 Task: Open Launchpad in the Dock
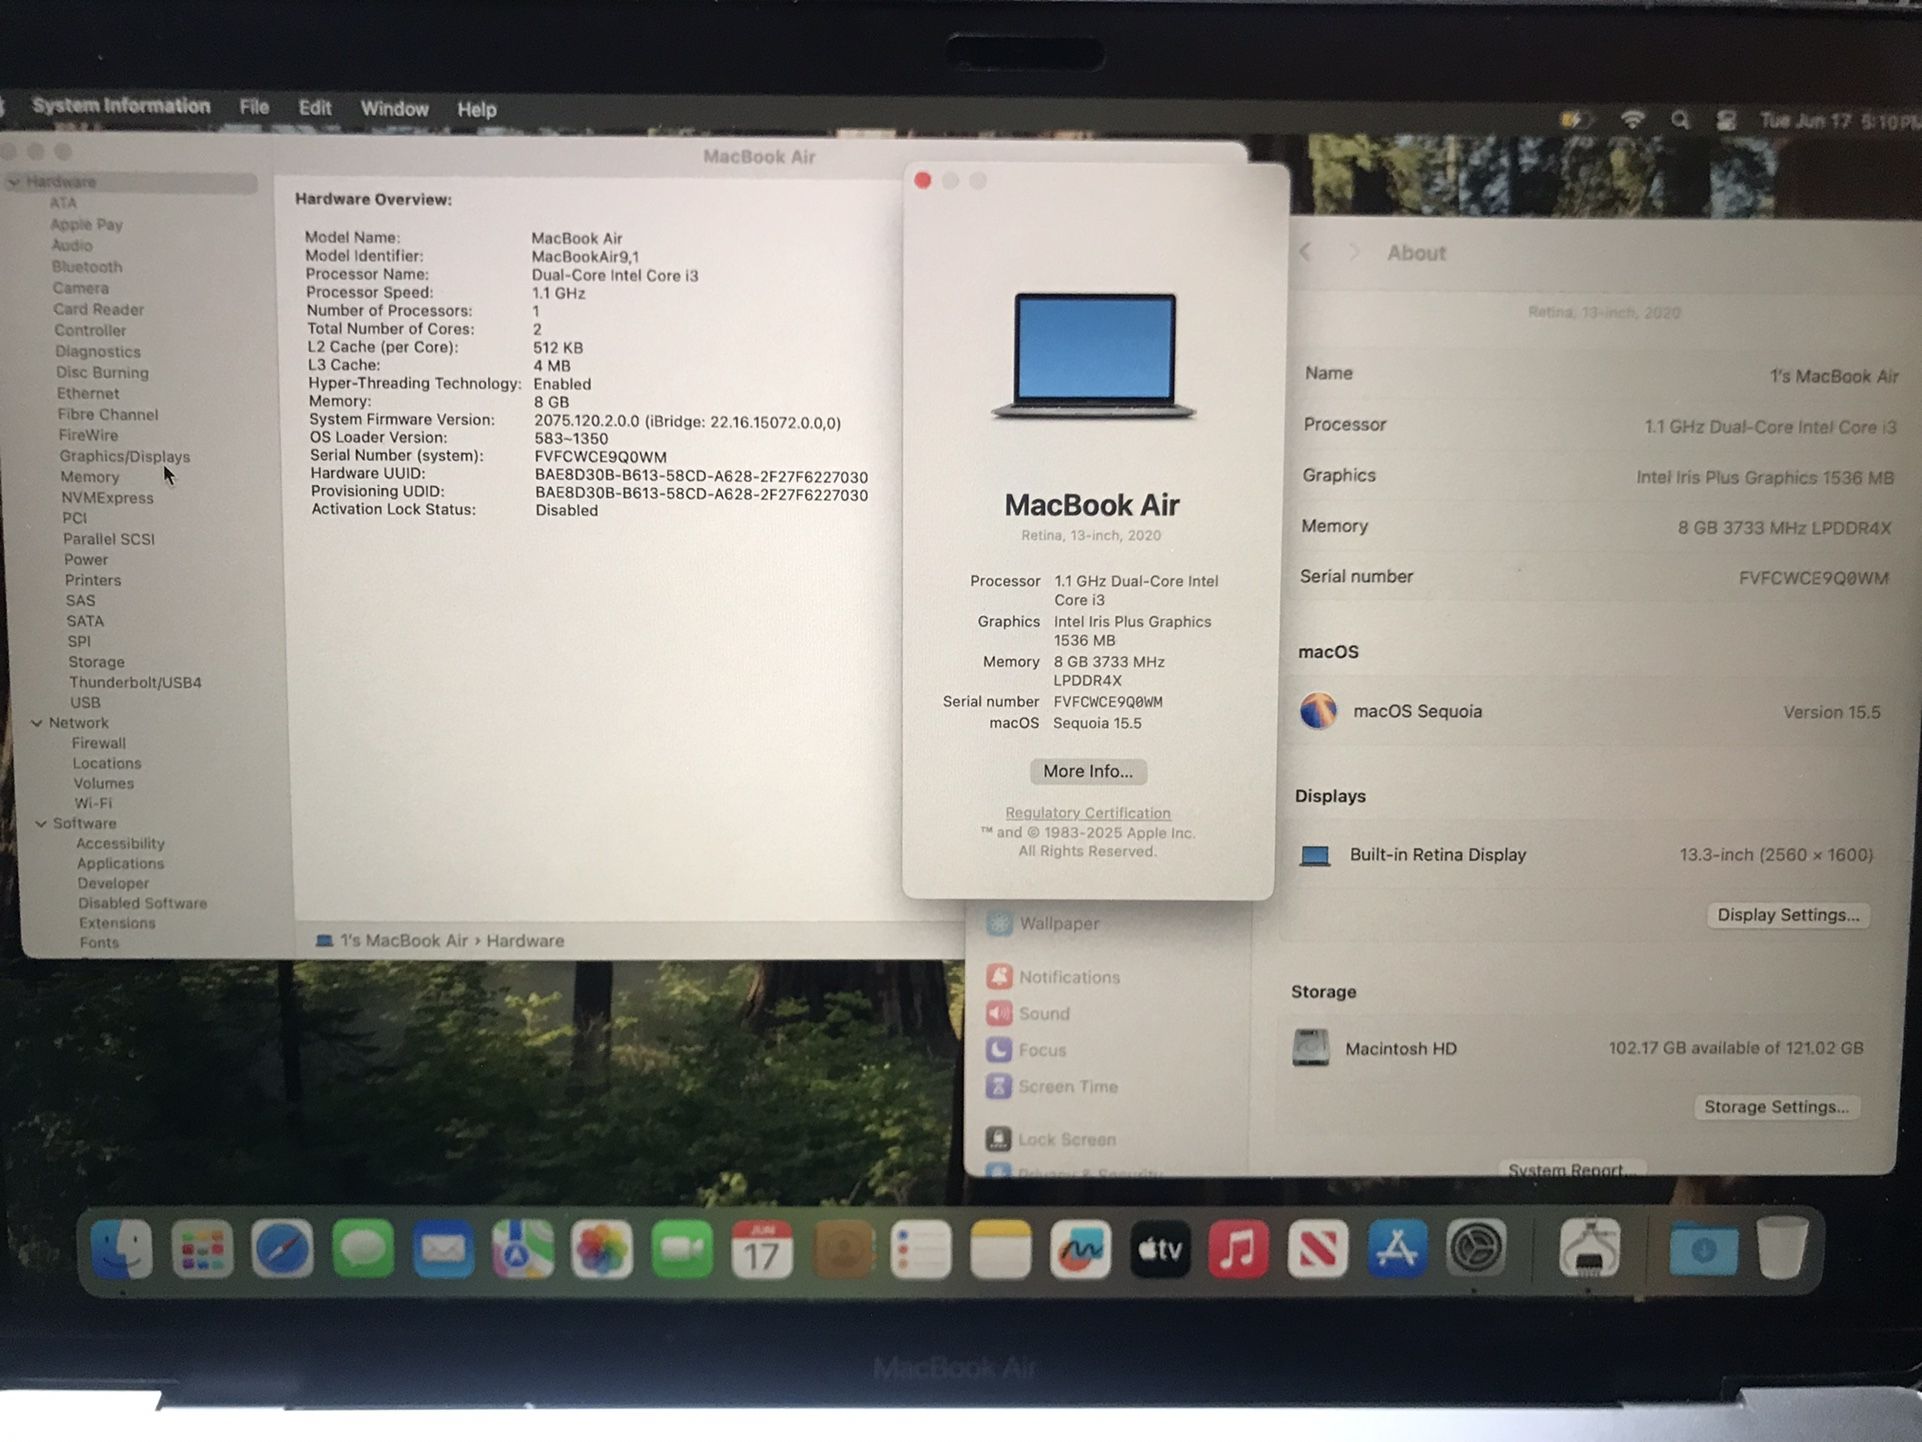(x=202, y=1248)
